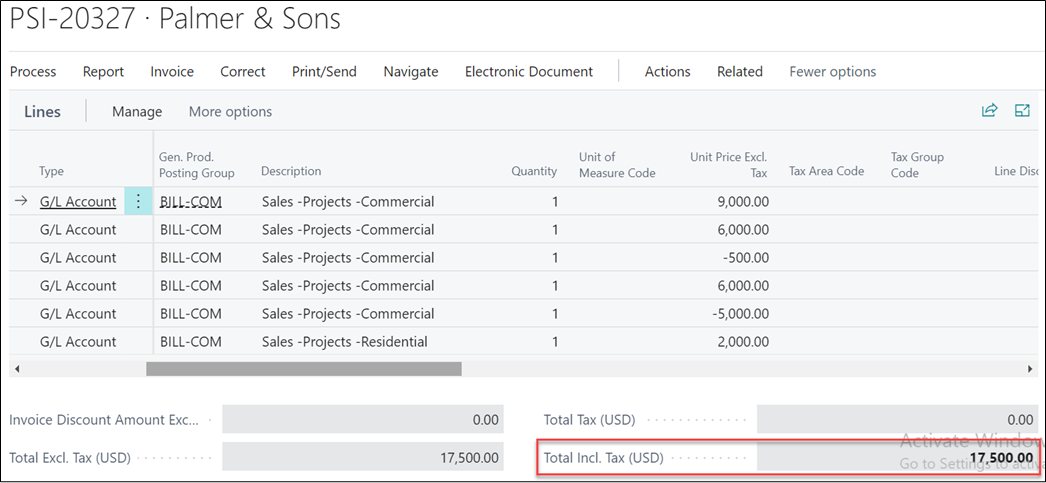Screen dimensions: 1046x483
Task: Click Fewer options to collapse actions
Action: coord(832,71)
